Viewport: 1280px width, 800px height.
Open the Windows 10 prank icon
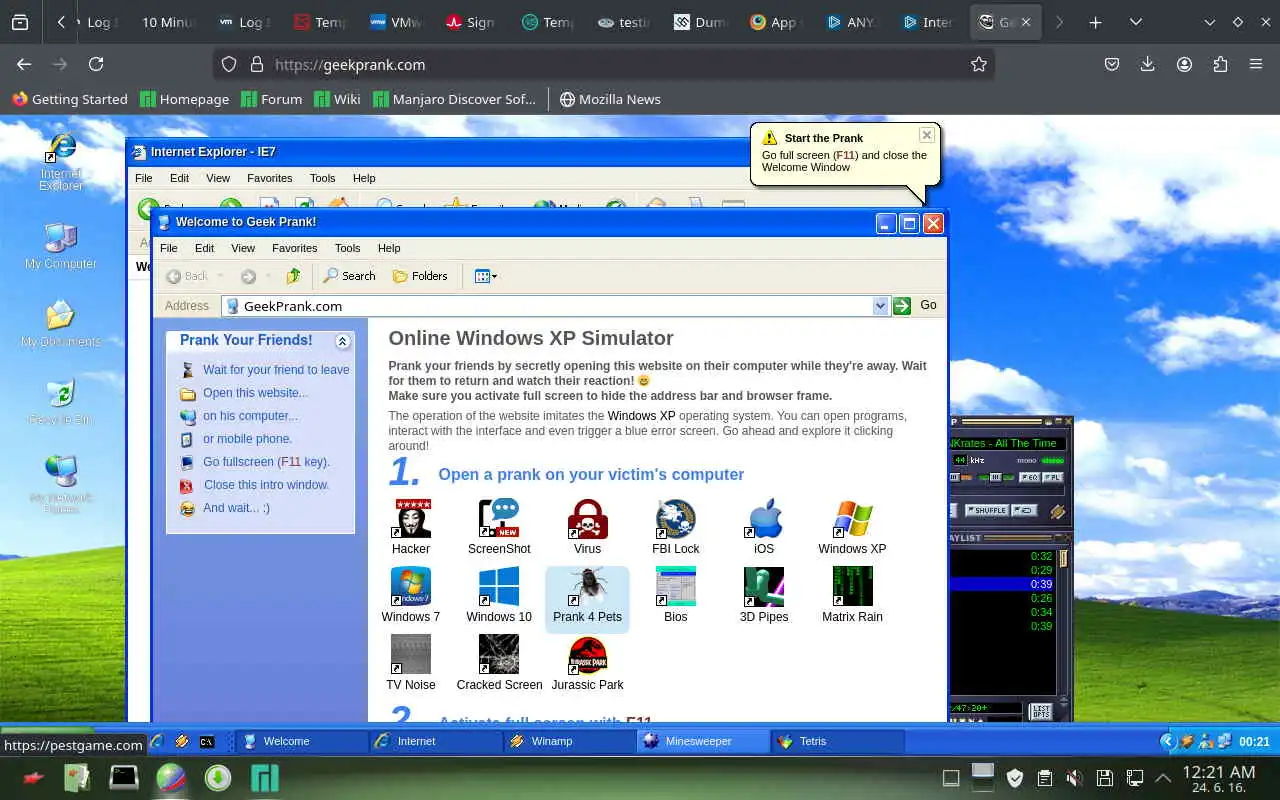(499, 595)
